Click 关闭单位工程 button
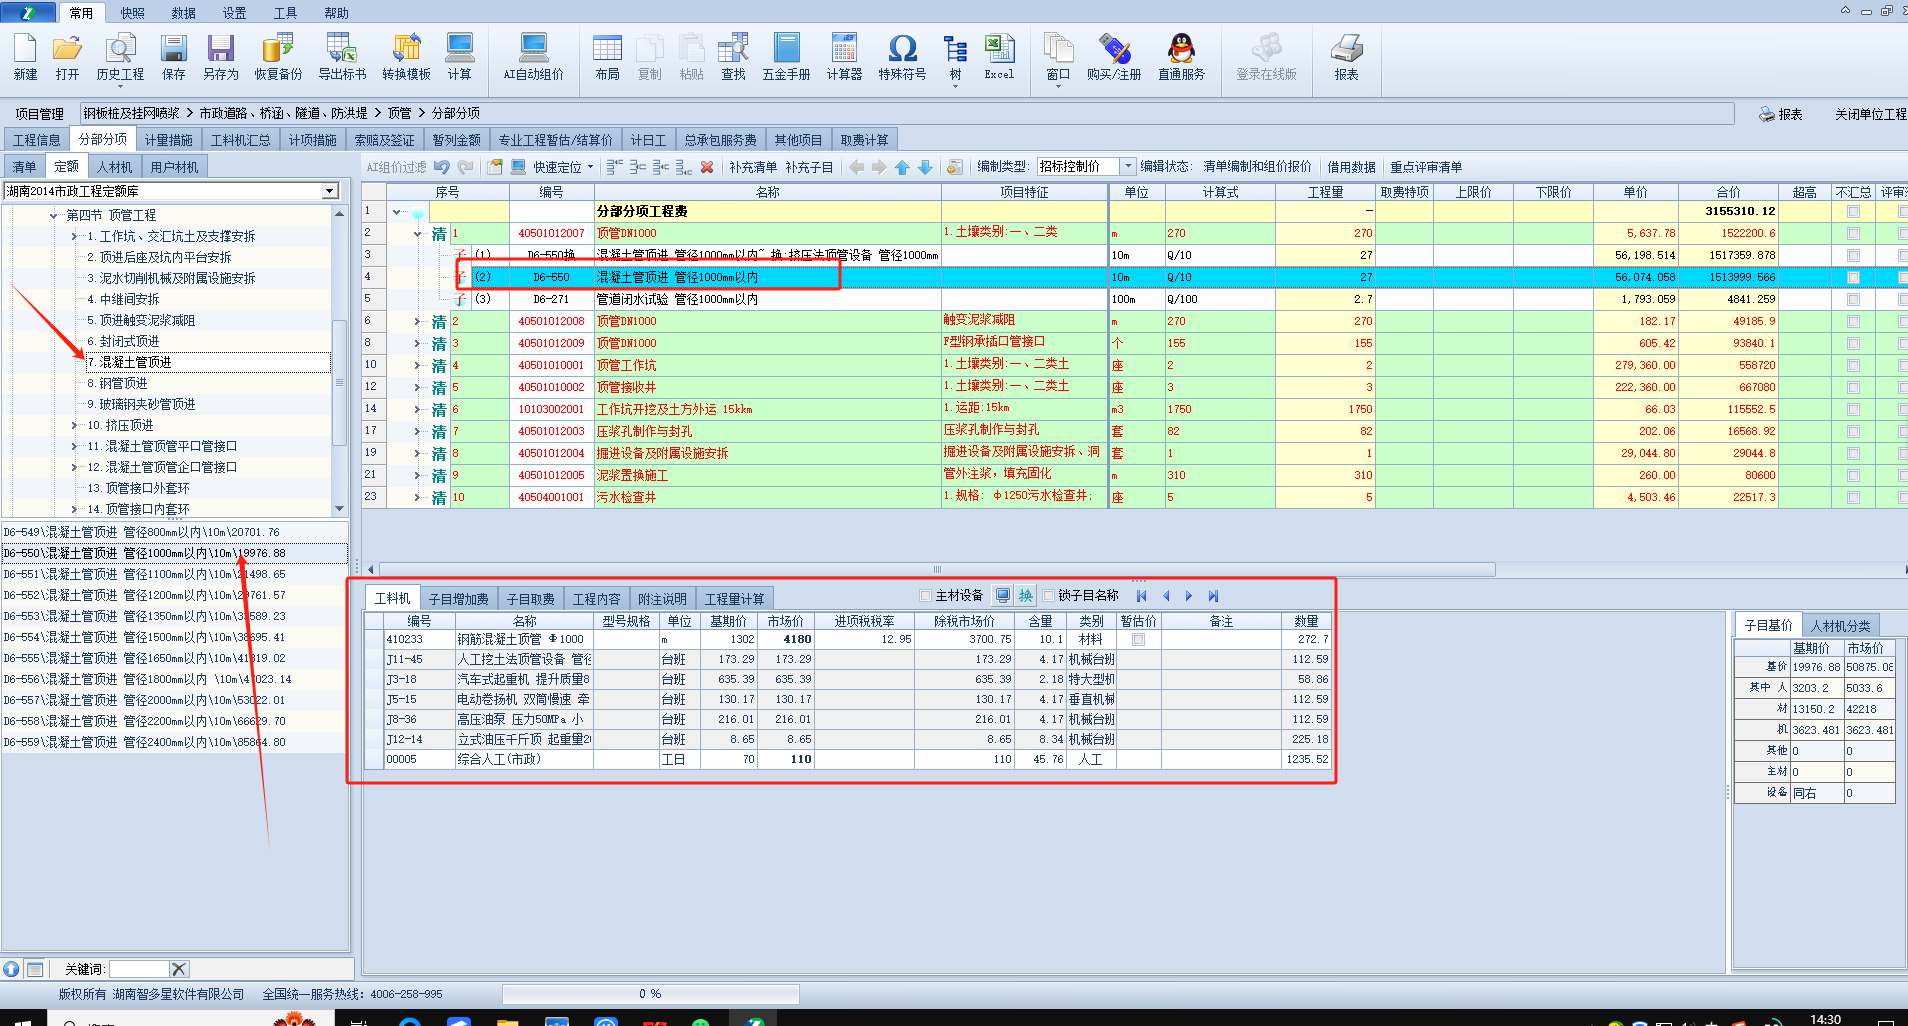This screenshot has height=1026, width=1908. tap(1870, 114)
